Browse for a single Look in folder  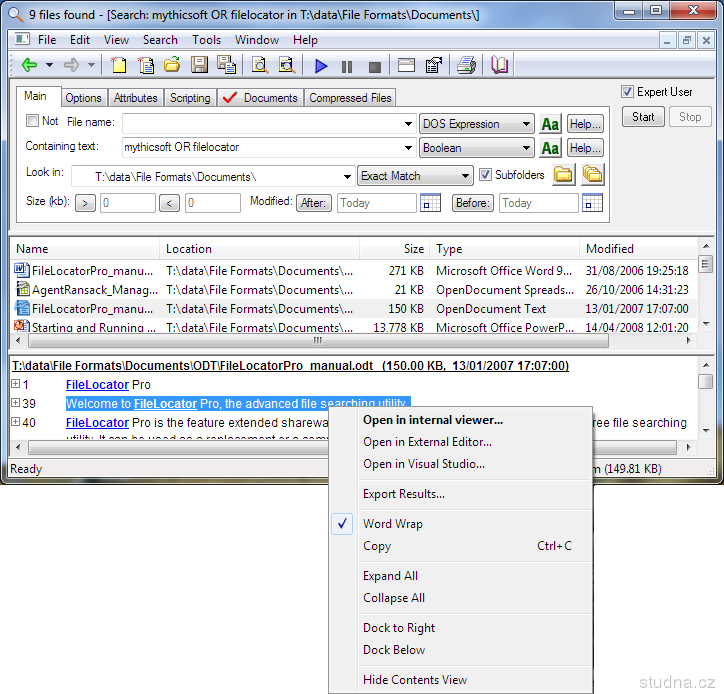(563, 175)
